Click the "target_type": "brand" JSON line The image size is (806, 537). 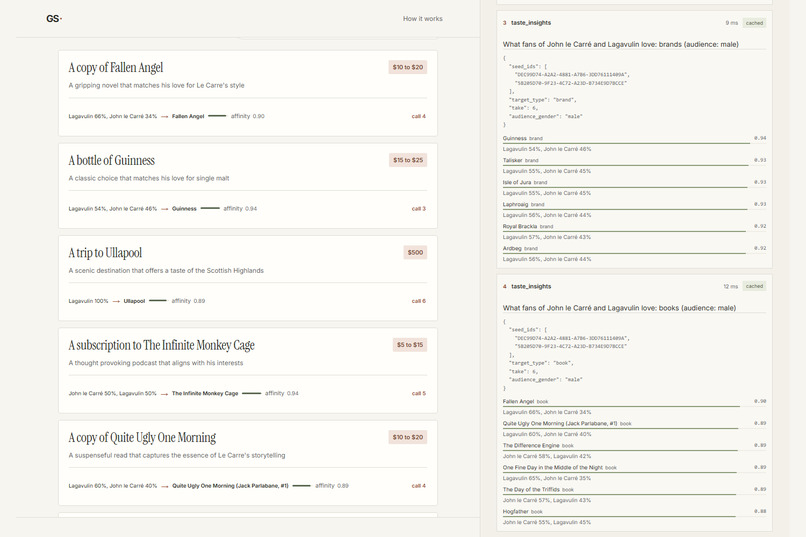point(542,100)
